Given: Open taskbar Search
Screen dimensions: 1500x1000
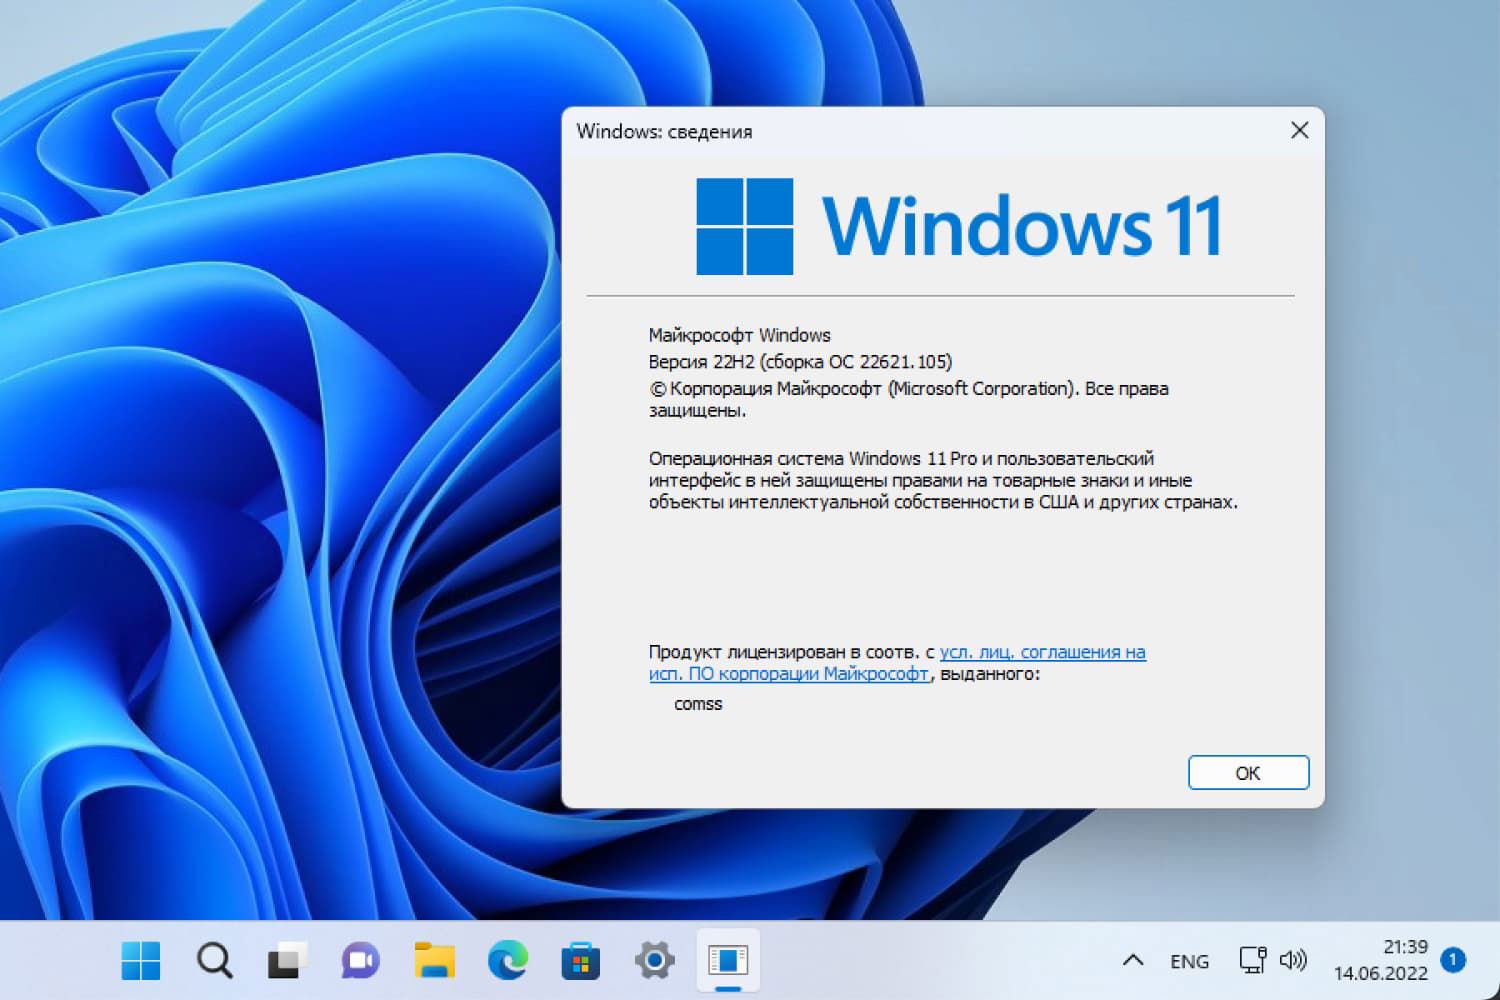Looking at the screenshot, I should click(x=214, y=961).
